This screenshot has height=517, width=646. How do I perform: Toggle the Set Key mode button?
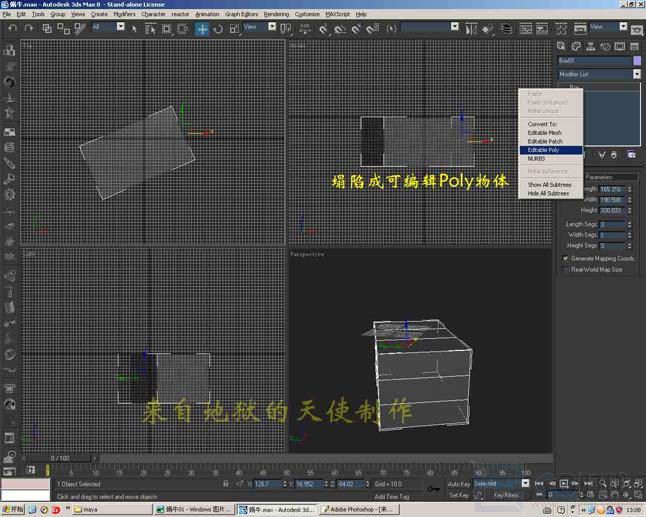tap(459, 495)
